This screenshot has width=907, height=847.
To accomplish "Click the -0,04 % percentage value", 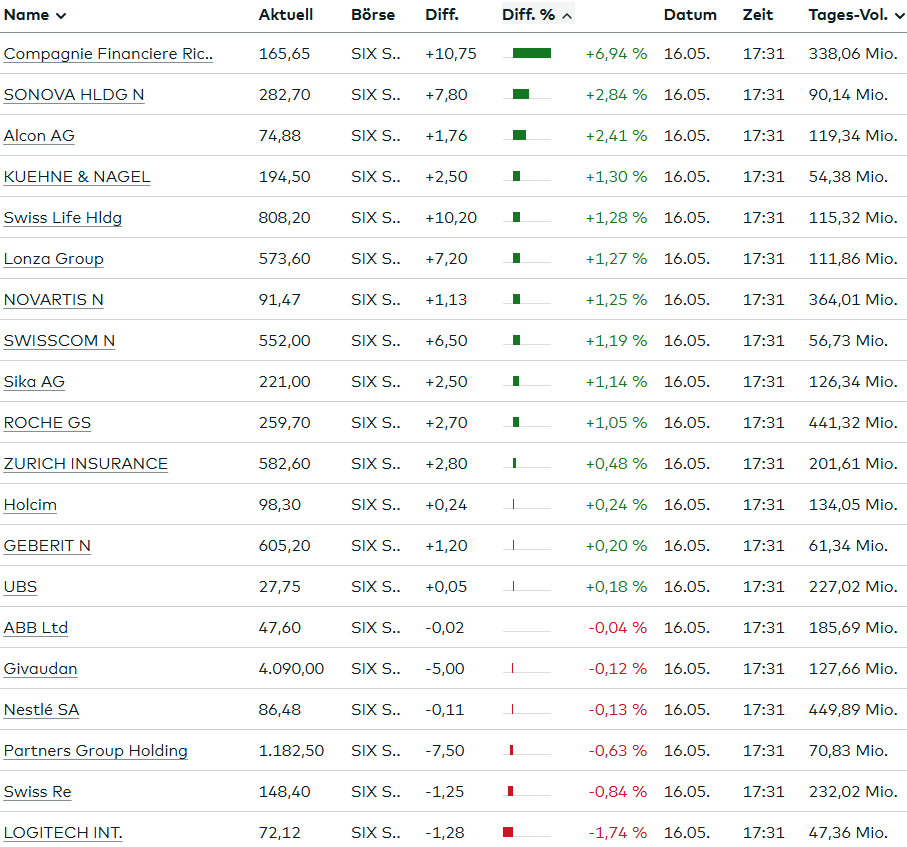I will click(618, 628).
